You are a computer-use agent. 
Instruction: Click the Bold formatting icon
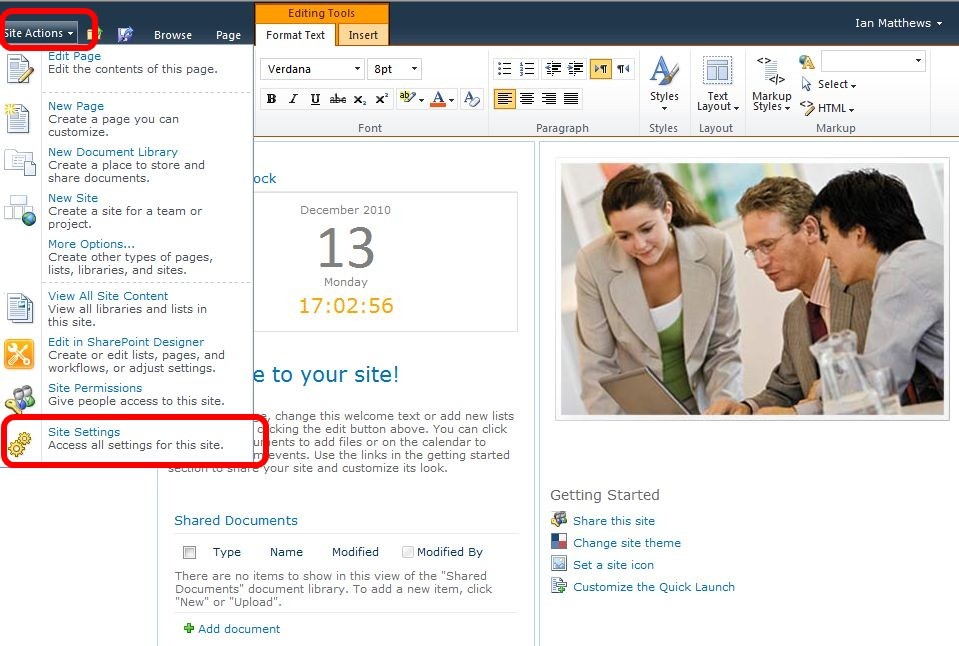point(271,99)
